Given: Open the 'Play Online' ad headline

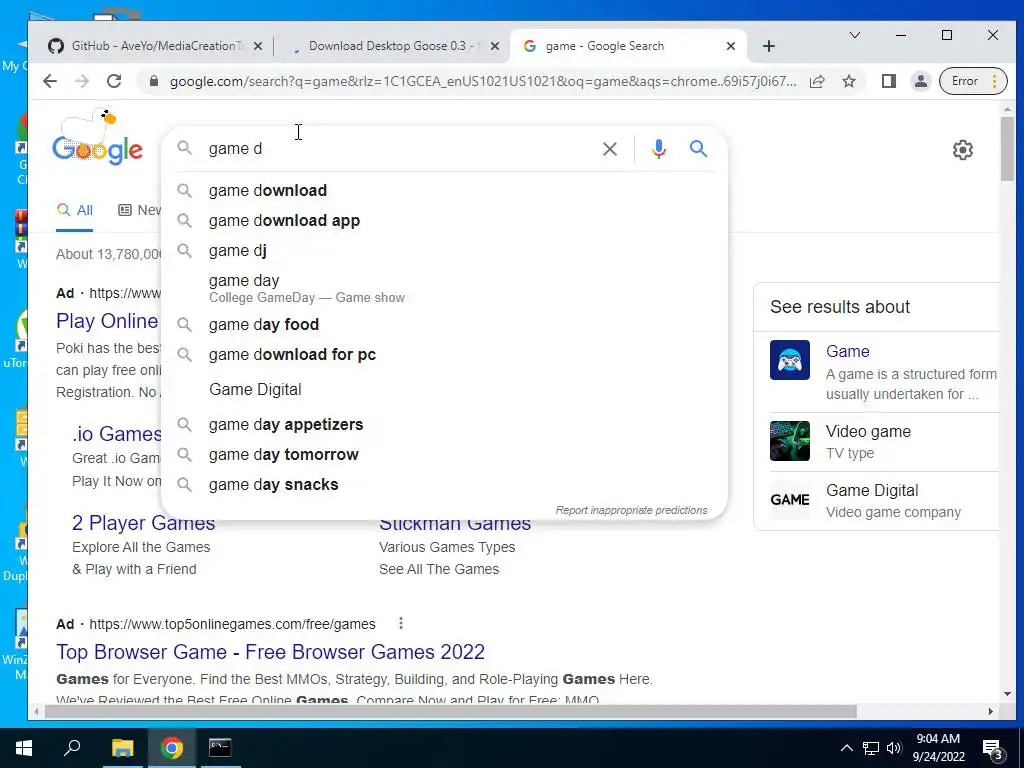Looking at the screenshot, I should click(107, 321).
